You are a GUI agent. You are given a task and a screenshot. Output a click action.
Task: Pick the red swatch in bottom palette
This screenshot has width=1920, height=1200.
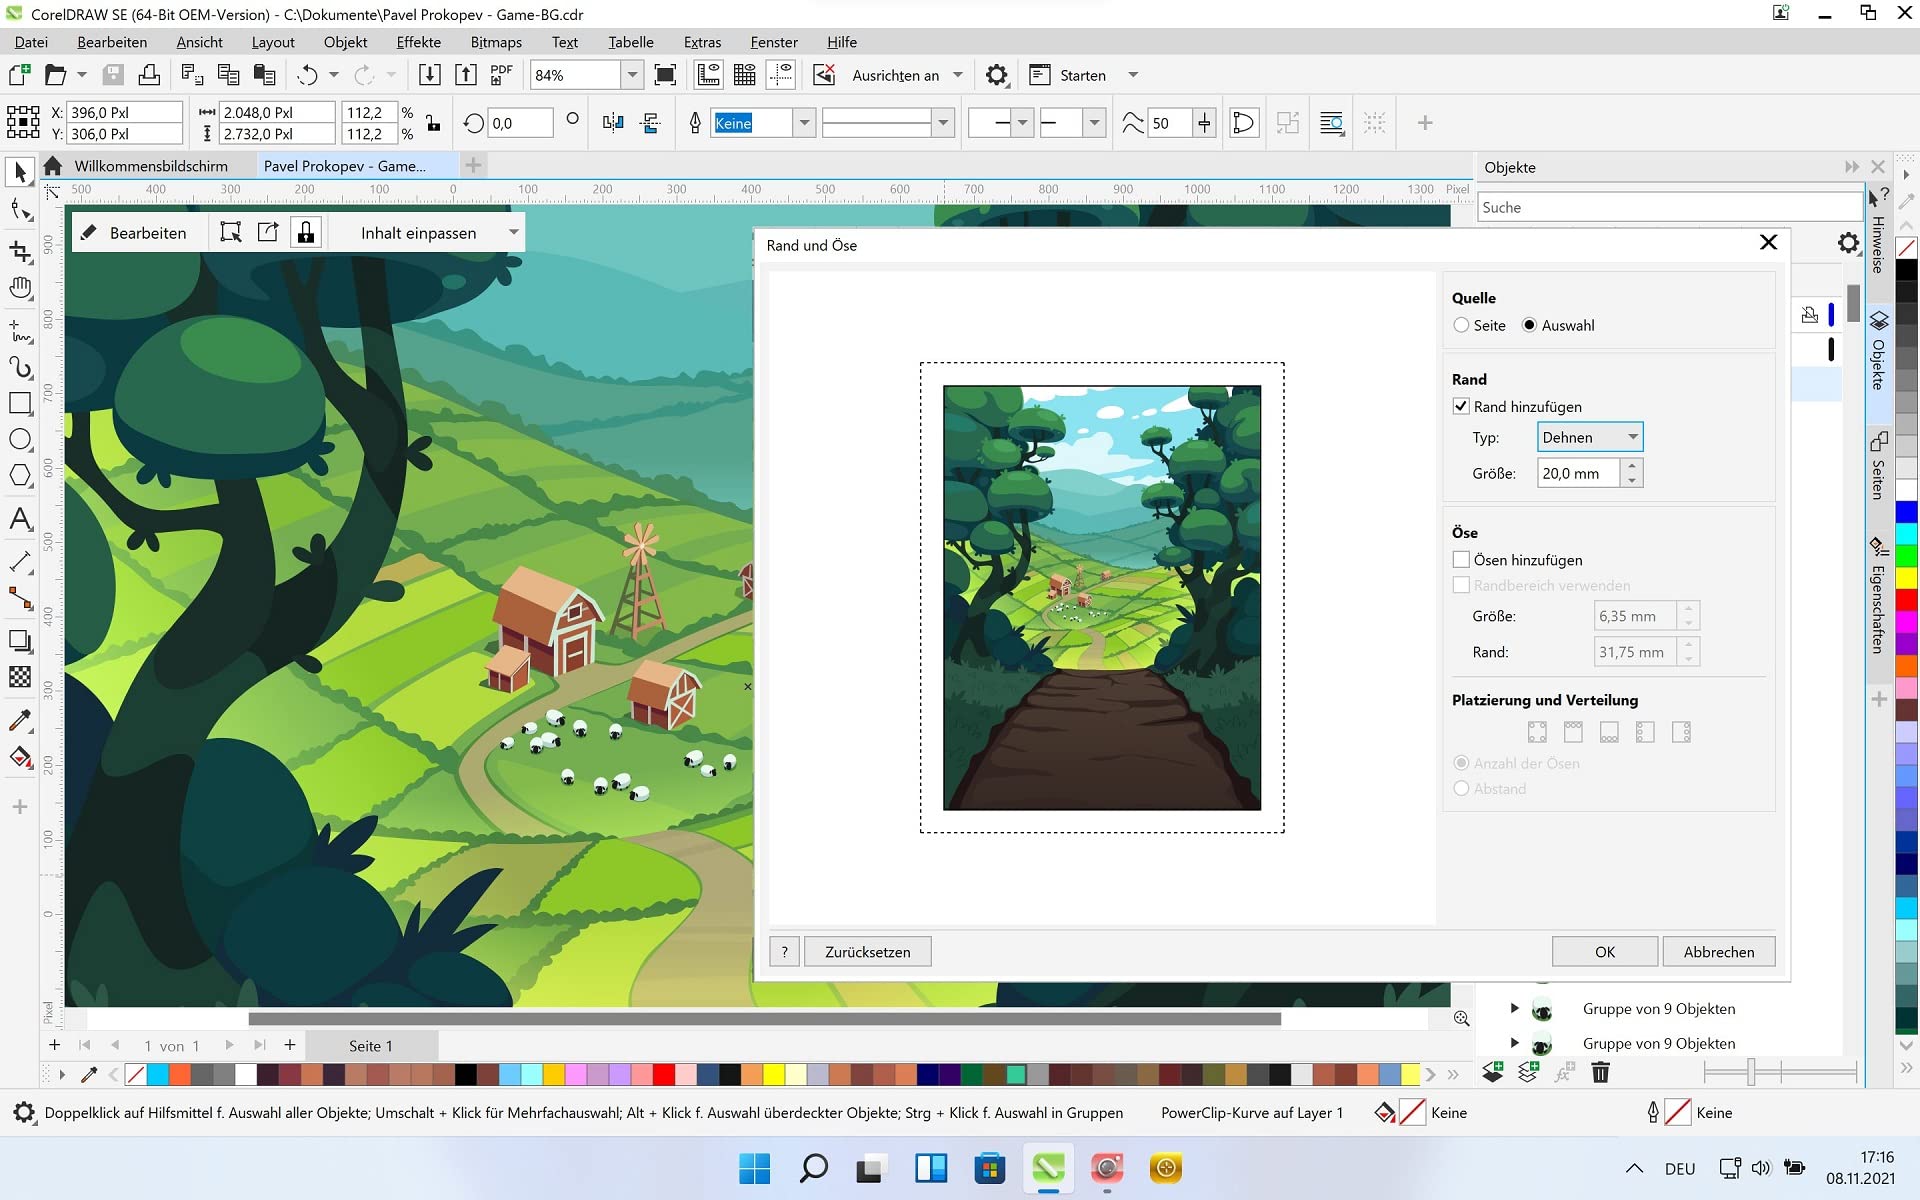coord(663,1075)
